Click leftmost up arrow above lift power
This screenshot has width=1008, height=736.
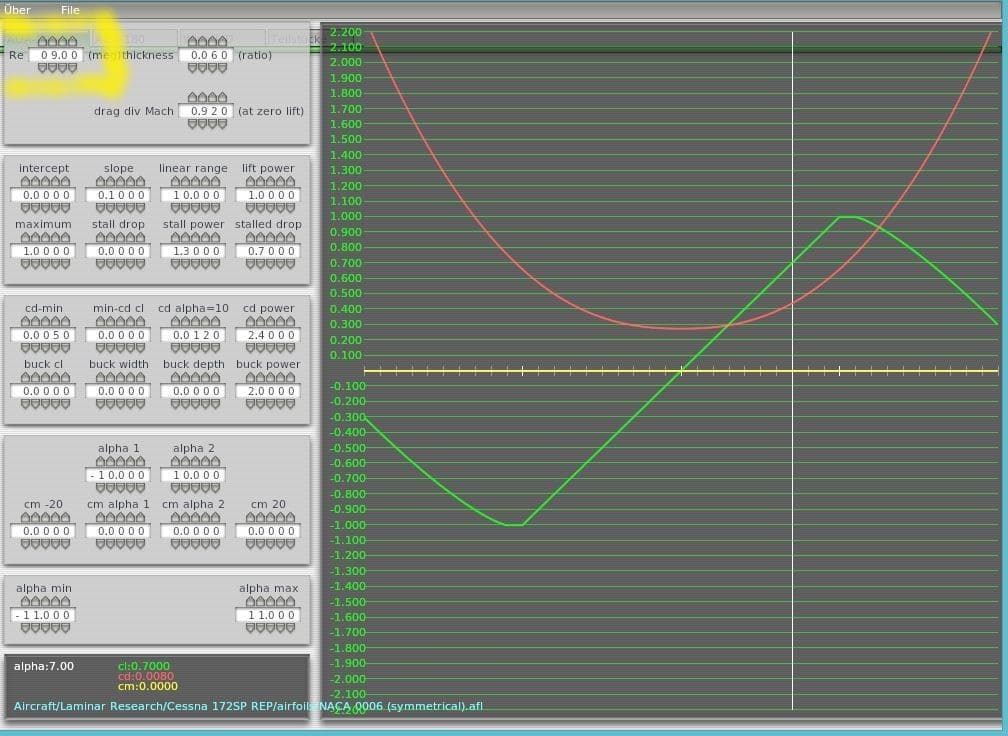[251, 182]
